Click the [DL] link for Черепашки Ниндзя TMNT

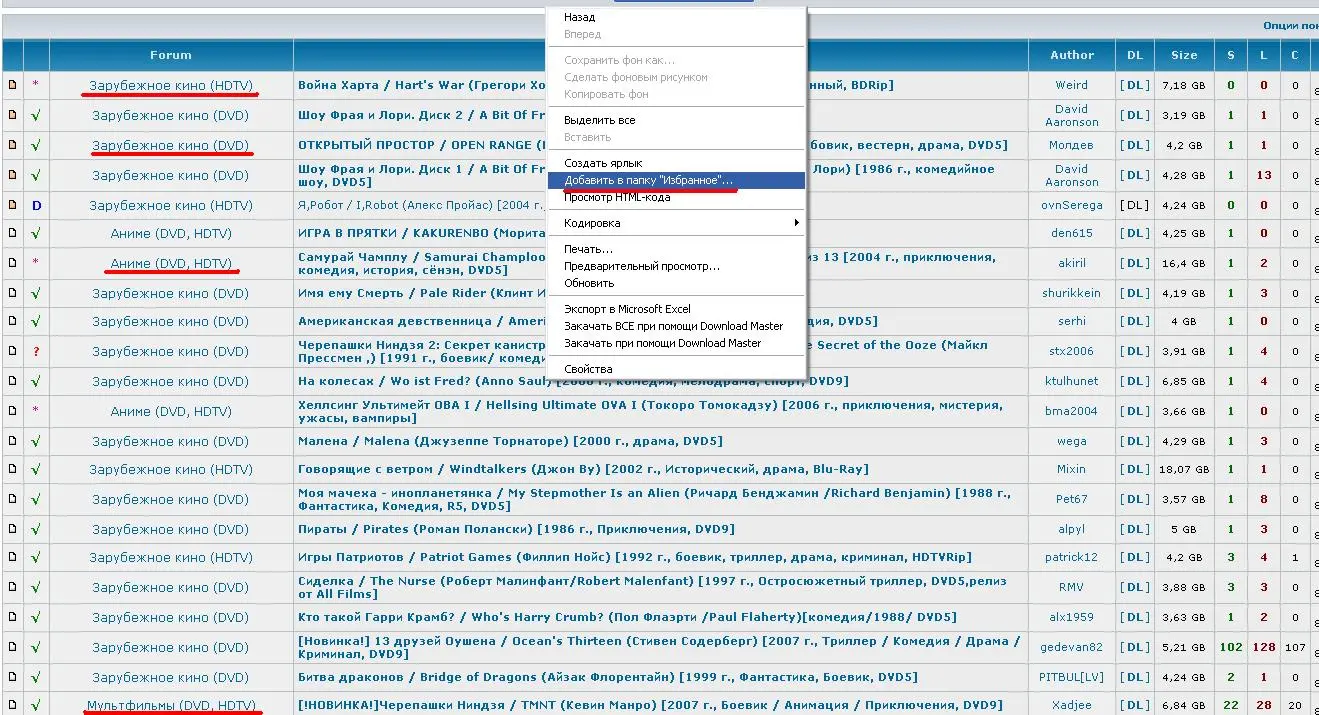coord(1135,705)
